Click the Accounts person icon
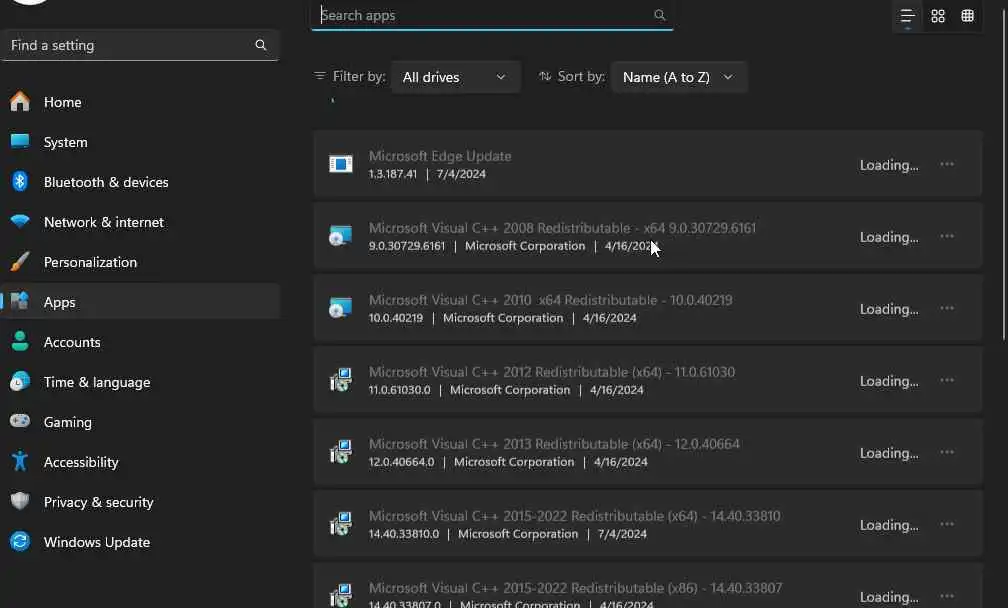This screenshot has height=608, width=1008. 20,341
